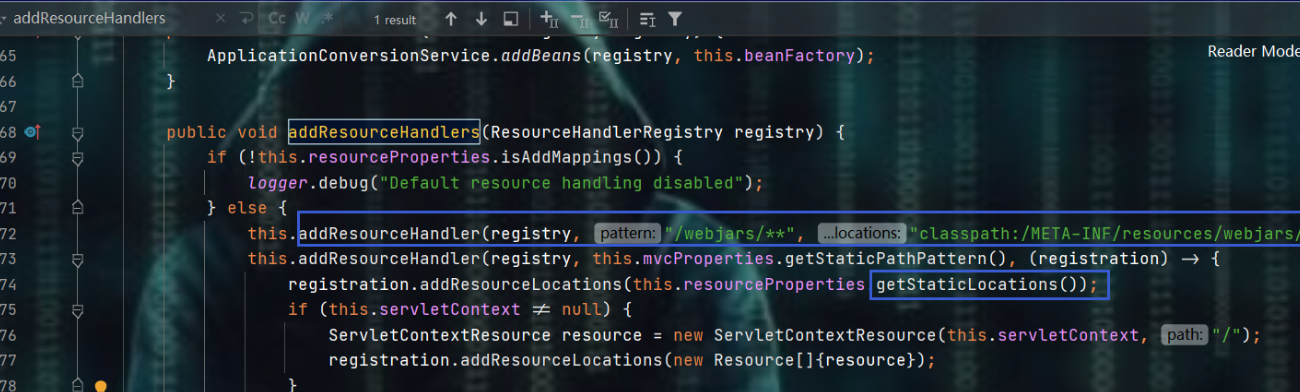
Task: Toggle Regex (.*) search option
Action: [x=326, y=19]
